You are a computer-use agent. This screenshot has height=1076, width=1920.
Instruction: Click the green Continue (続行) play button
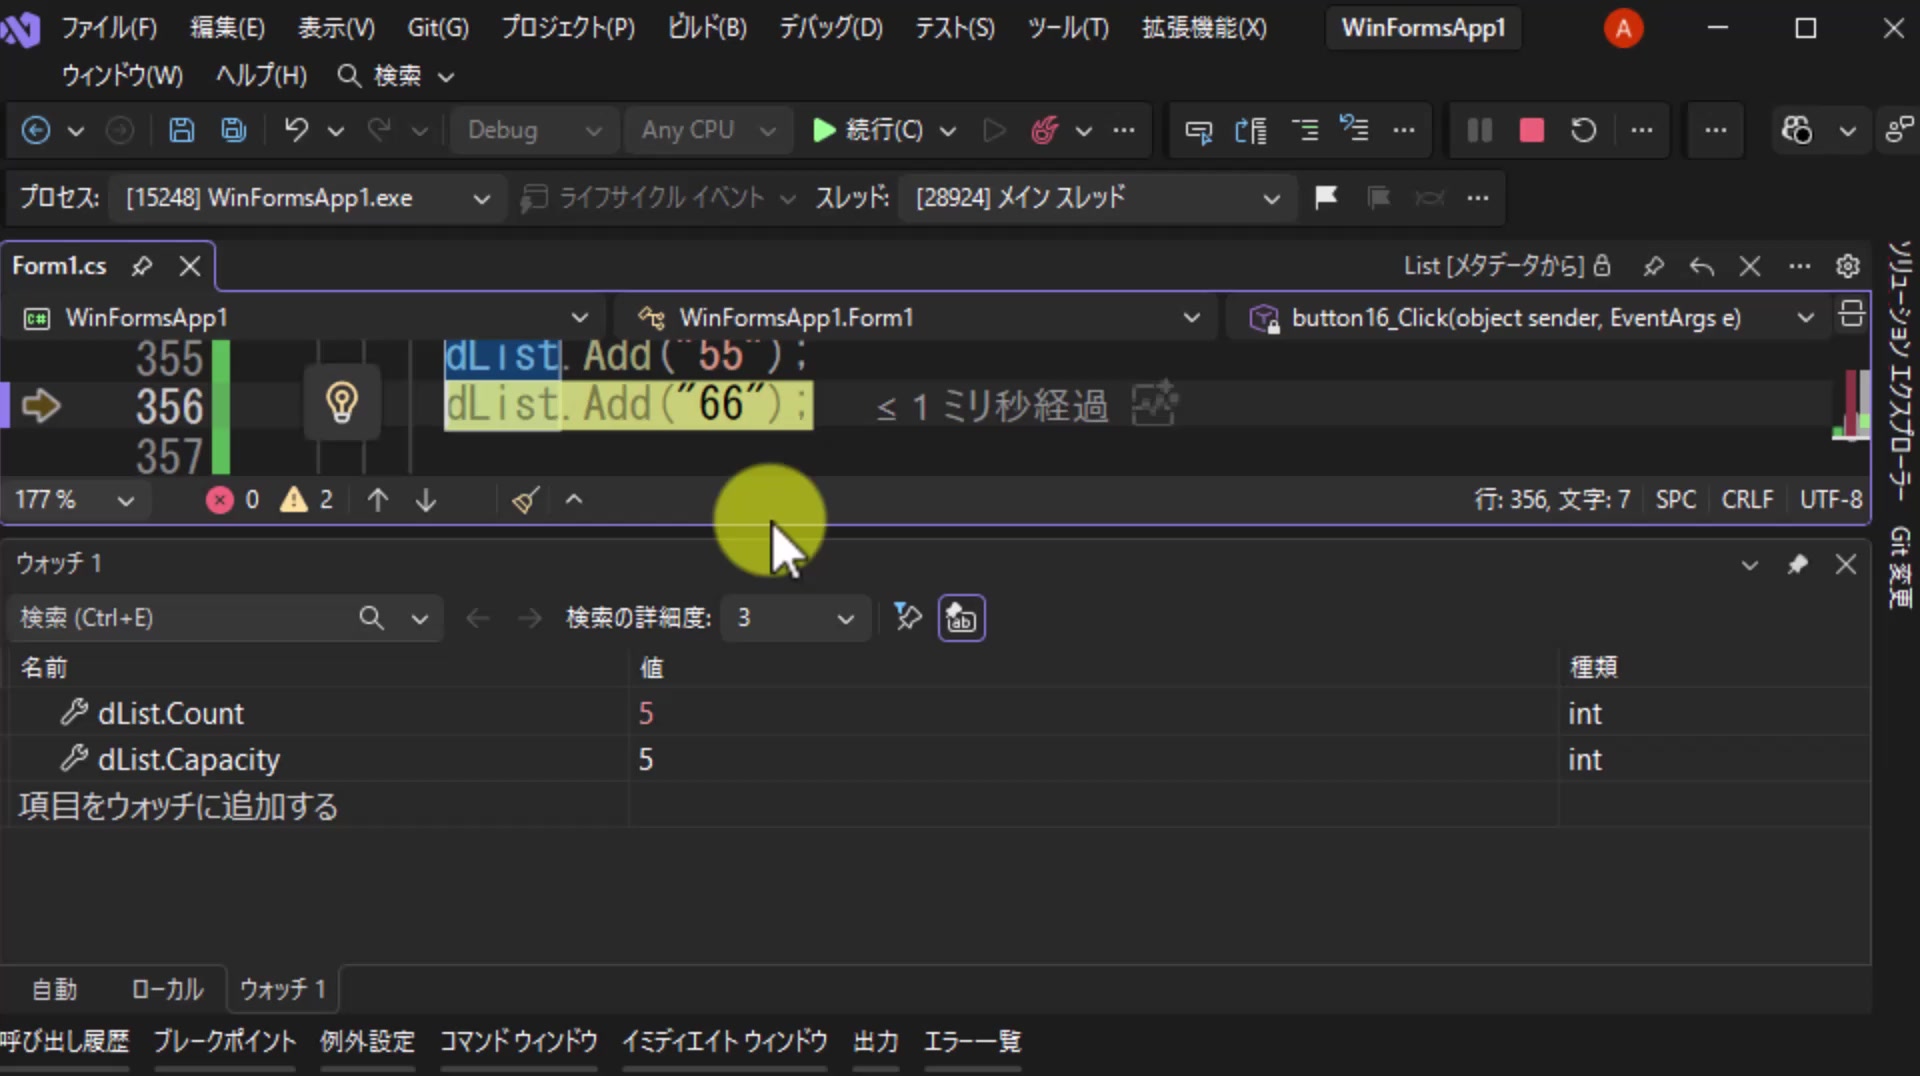click(x=867, y=130)
